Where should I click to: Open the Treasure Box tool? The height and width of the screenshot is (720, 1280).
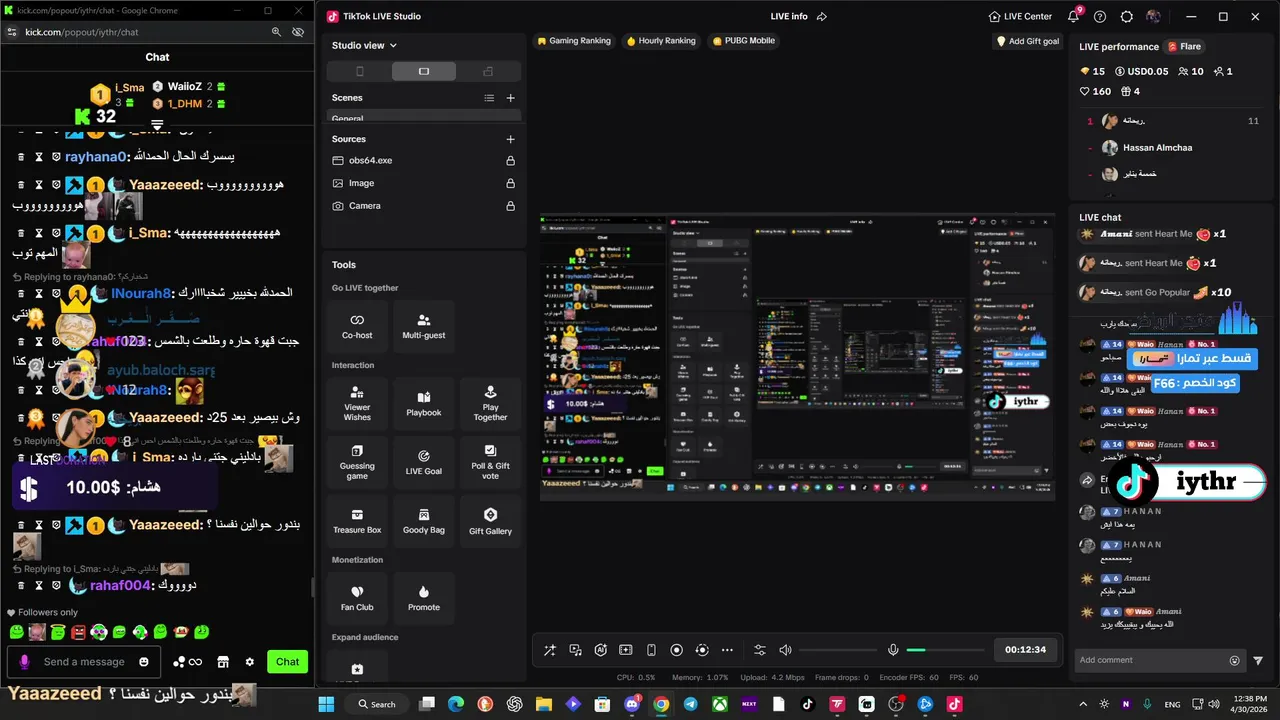pos(357,521)
